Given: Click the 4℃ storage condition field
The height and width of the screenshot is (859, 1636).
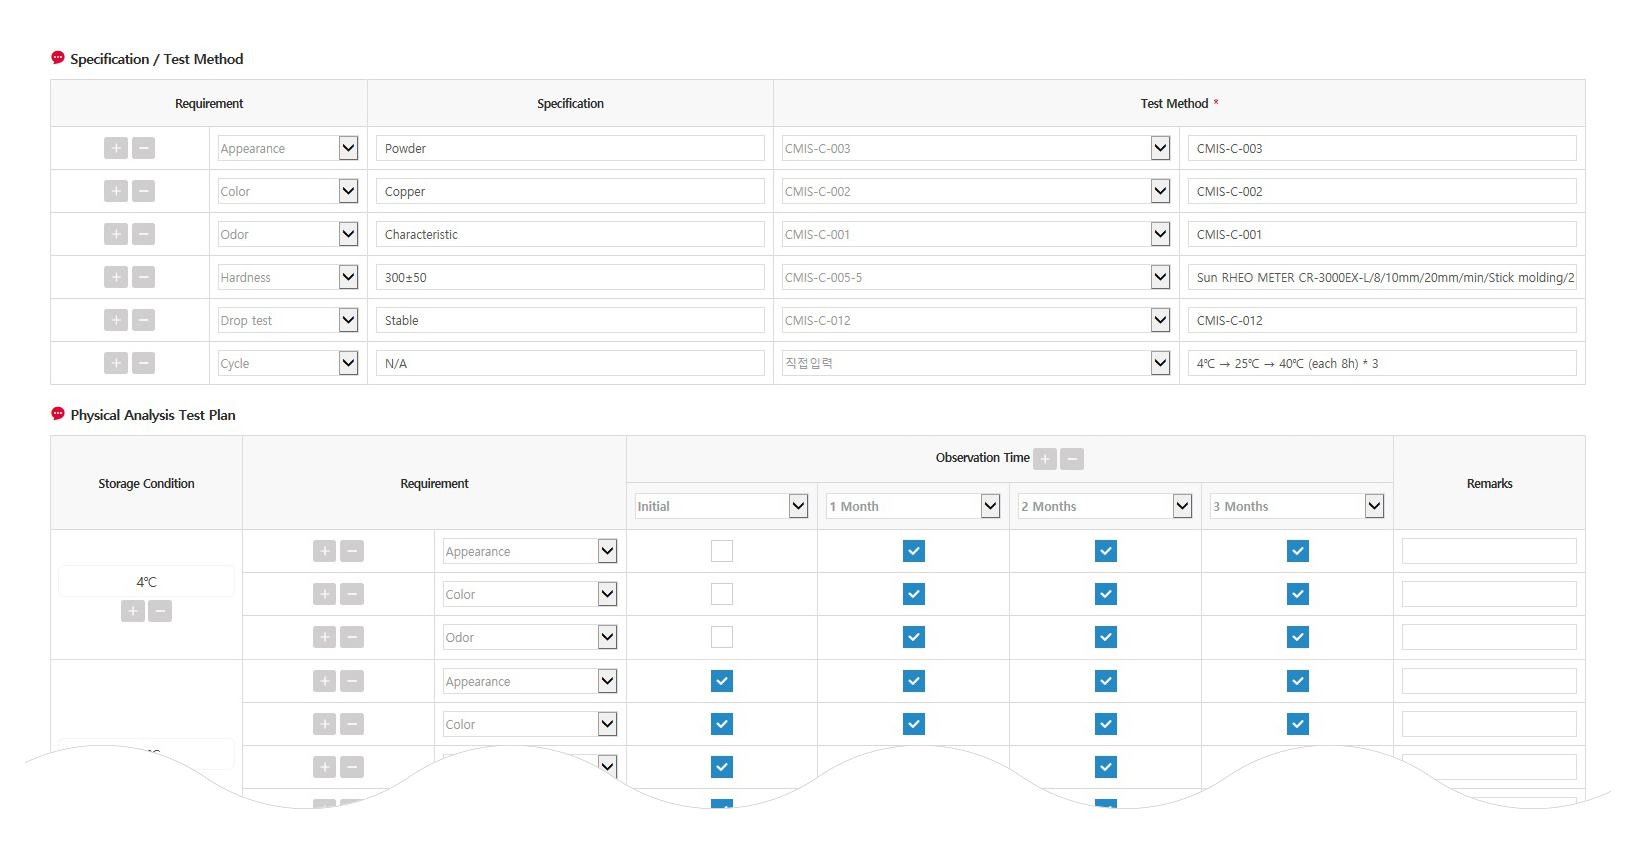Looking at the screenshot, I should coord(146,582).
